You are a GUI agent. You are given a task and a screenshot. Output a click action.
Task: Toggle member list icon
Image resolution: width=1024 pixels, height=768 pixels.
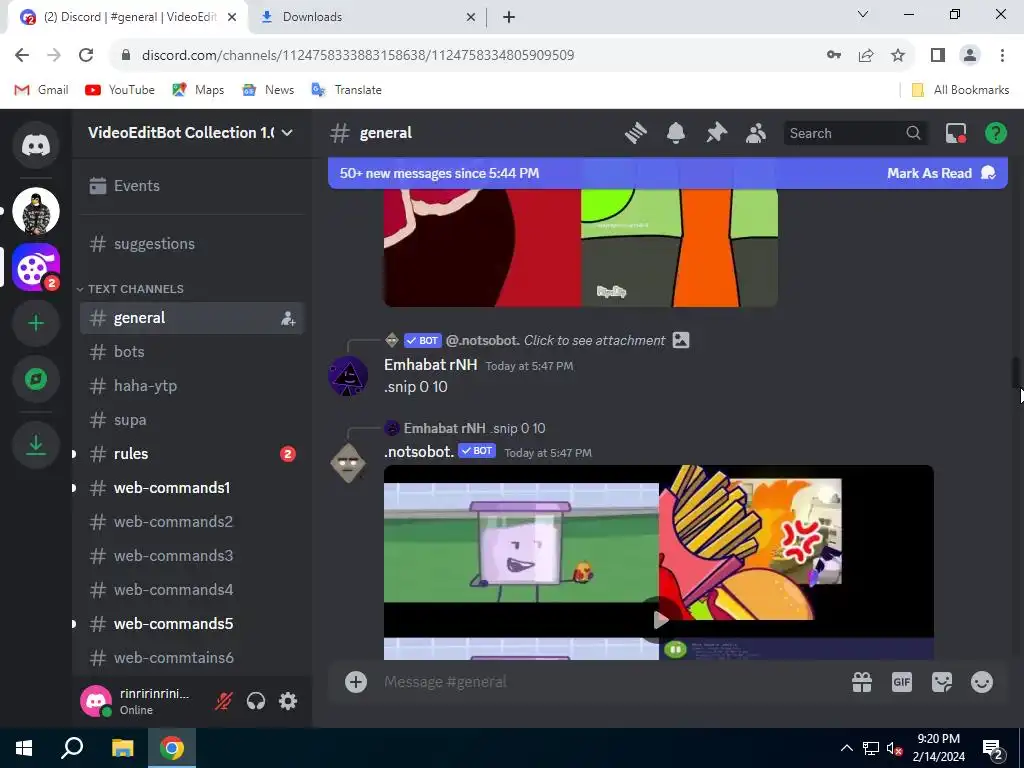pos(756,133)
